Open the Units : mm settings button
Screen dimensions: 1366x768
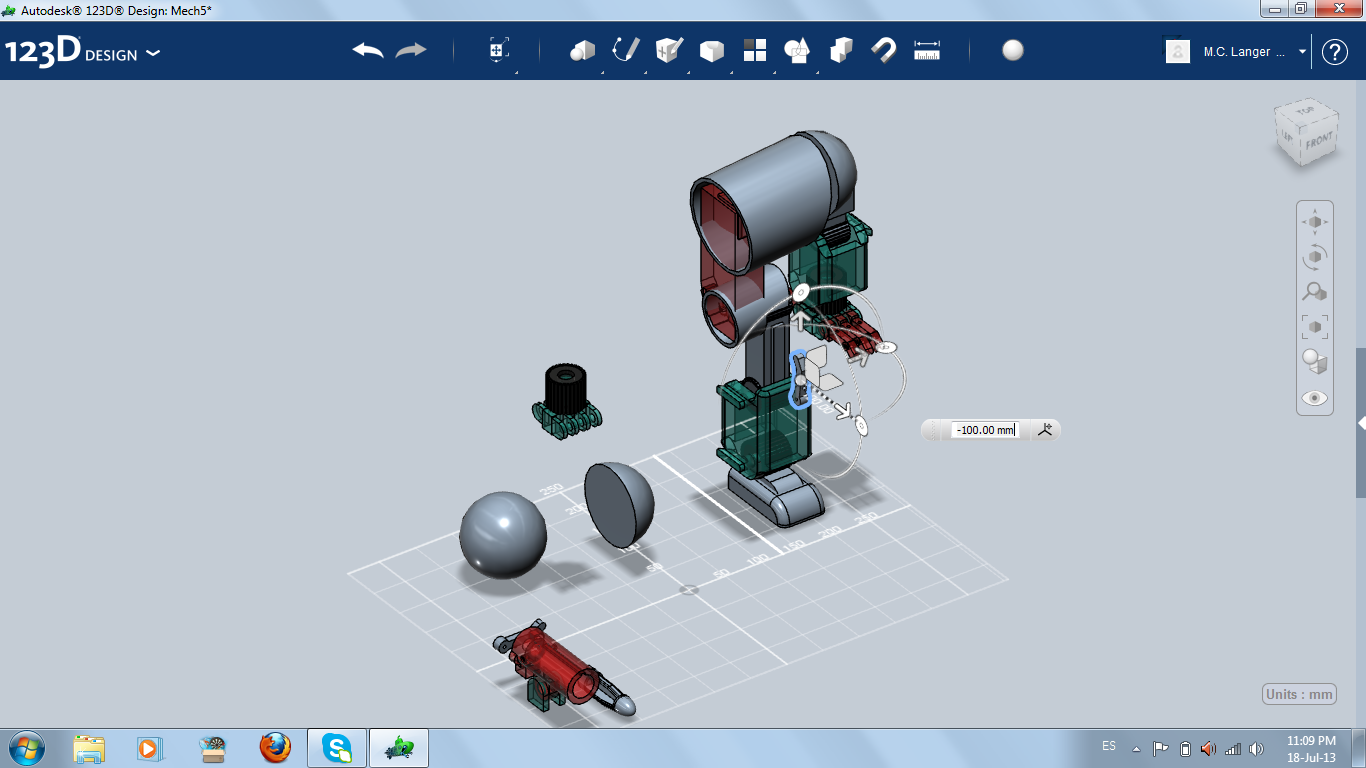pyautogui.click(x=1300, y=695)
